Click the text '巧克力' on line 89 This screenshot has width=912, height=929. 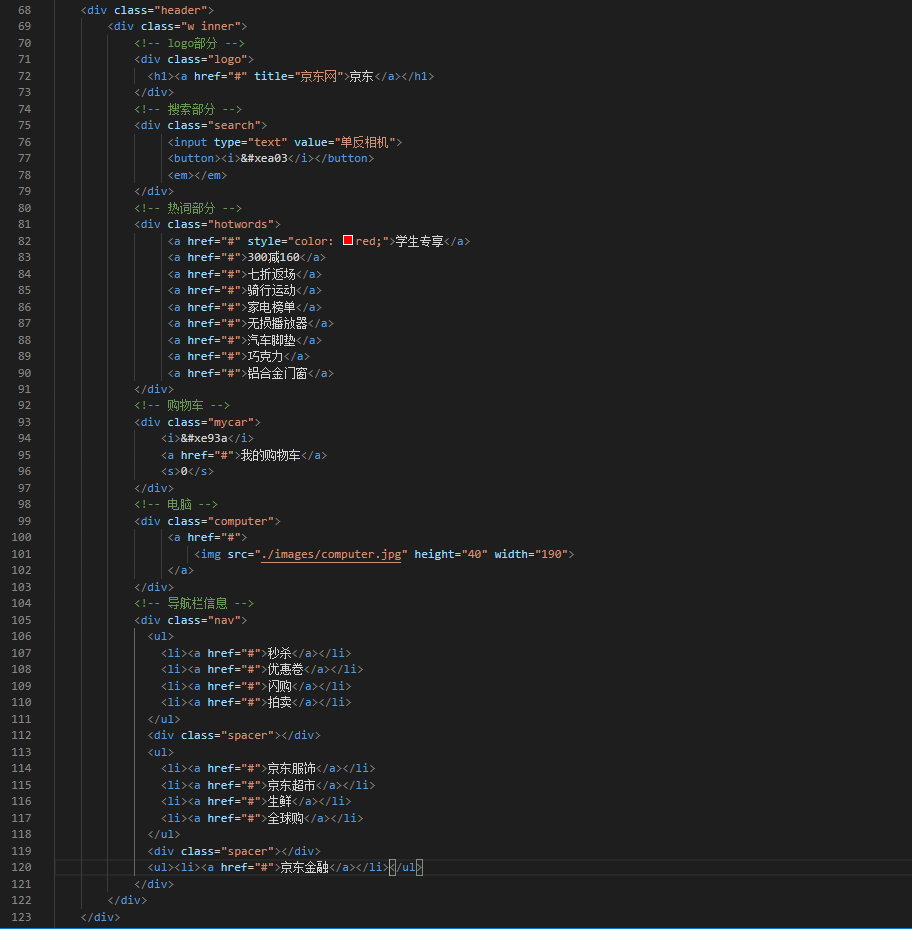(x=265, y=356)
